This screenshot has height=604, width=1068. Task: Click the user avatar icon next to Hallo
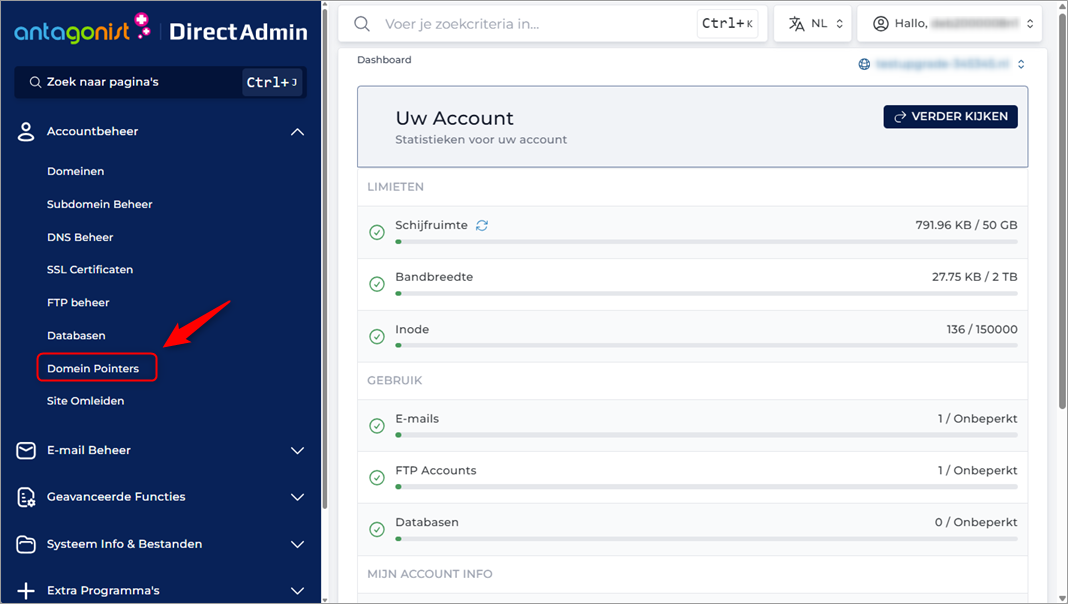click(881, 24)
